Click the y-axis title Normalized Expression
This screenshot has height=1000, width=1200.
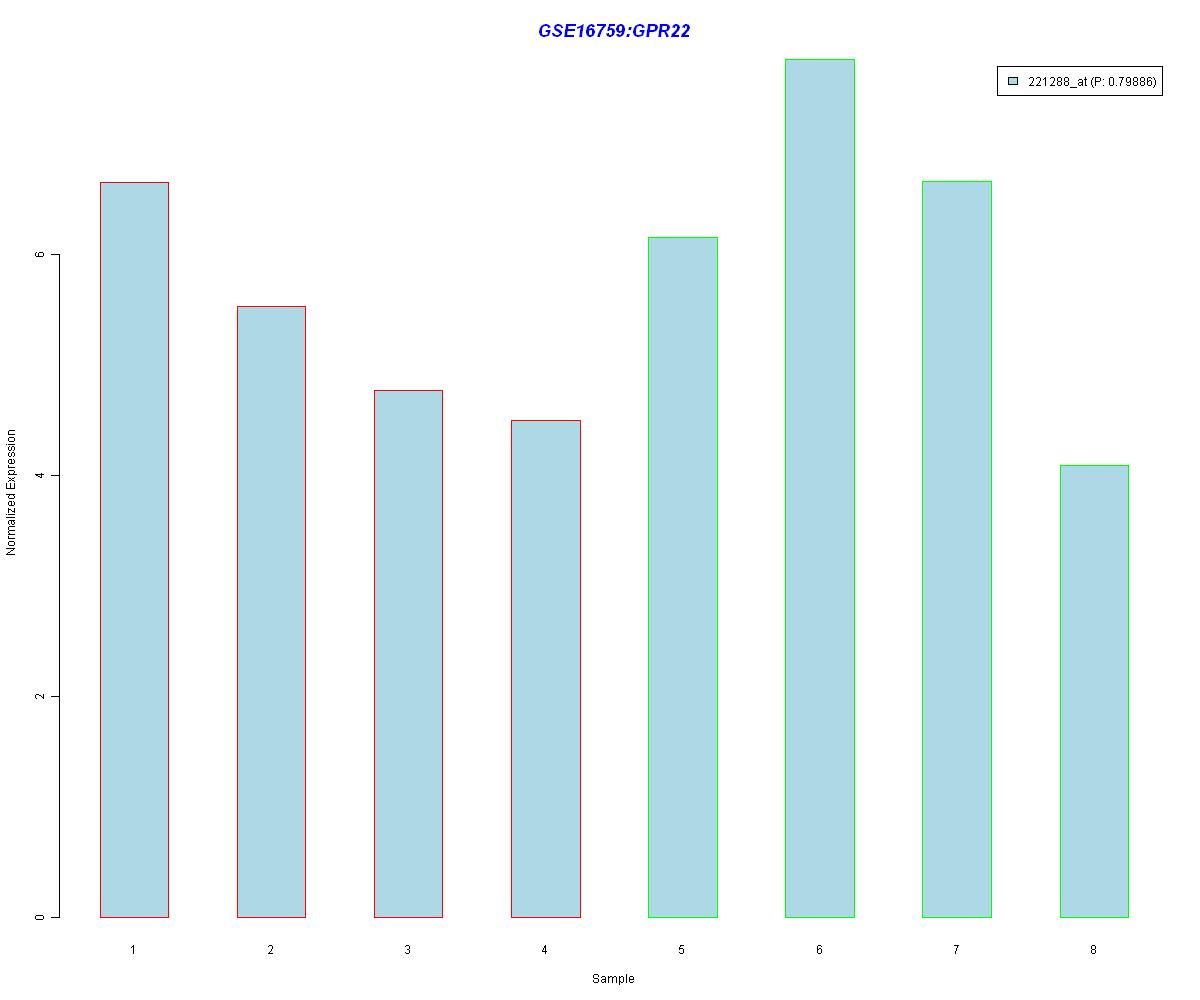pos(12,492)
